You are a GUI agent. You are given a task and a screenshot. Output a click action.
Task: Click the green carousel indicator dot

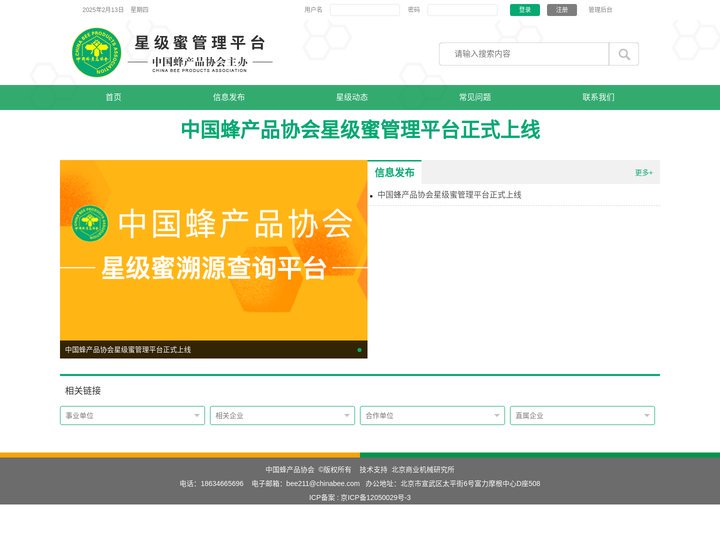pos(359,350)
